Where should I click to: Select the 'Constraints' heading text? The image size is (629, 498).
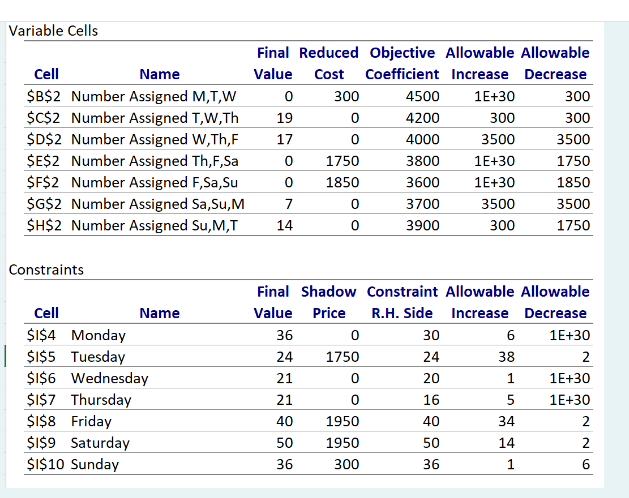(x=46, y=270)
